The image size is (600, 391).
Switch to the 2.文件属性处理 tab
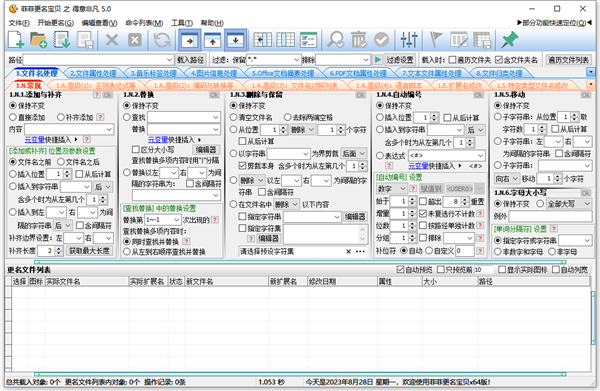93,73
